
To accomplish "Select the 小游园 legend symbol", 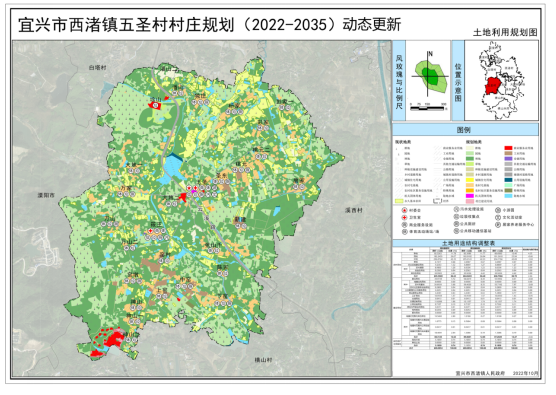I will point(498,210).
